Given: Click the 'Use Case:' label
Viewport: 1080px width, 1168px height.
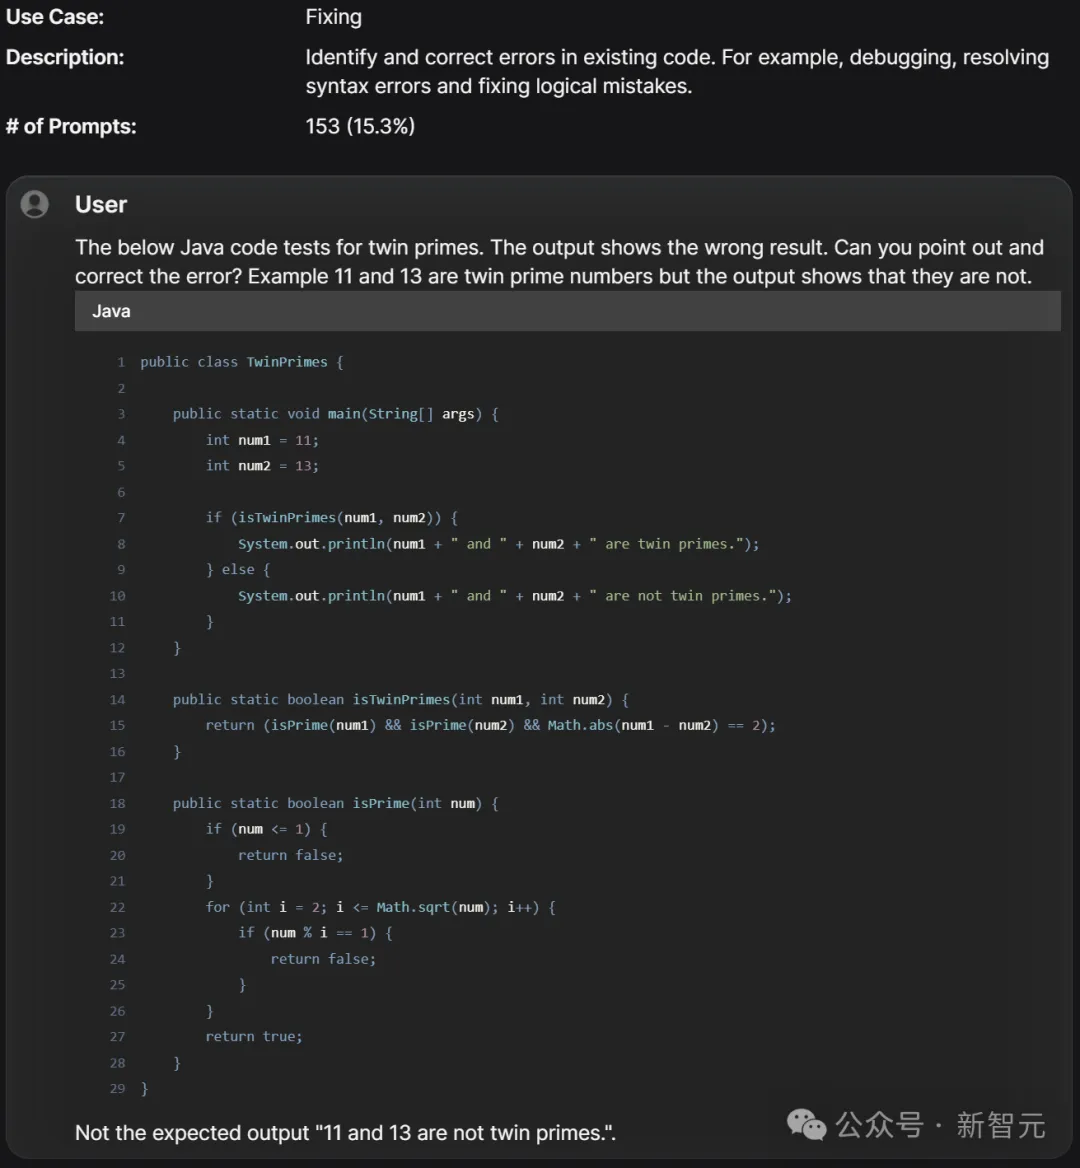Looking at the screenshot, I should (x=55, y=16).
